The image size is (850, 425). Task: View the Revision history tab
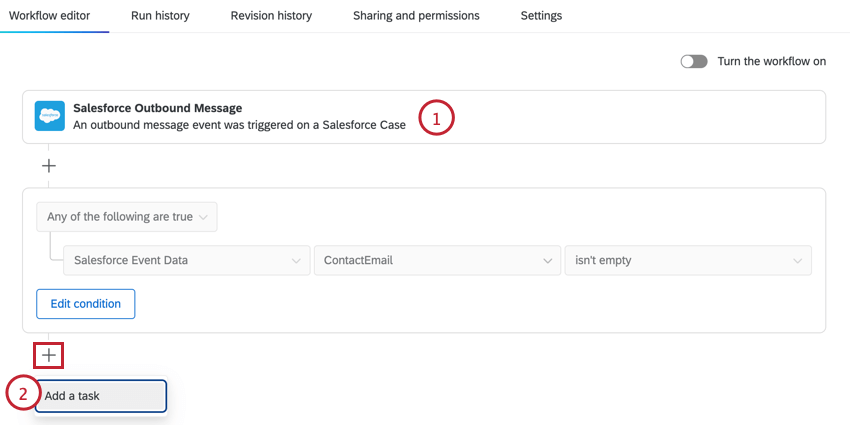[271, 16]
